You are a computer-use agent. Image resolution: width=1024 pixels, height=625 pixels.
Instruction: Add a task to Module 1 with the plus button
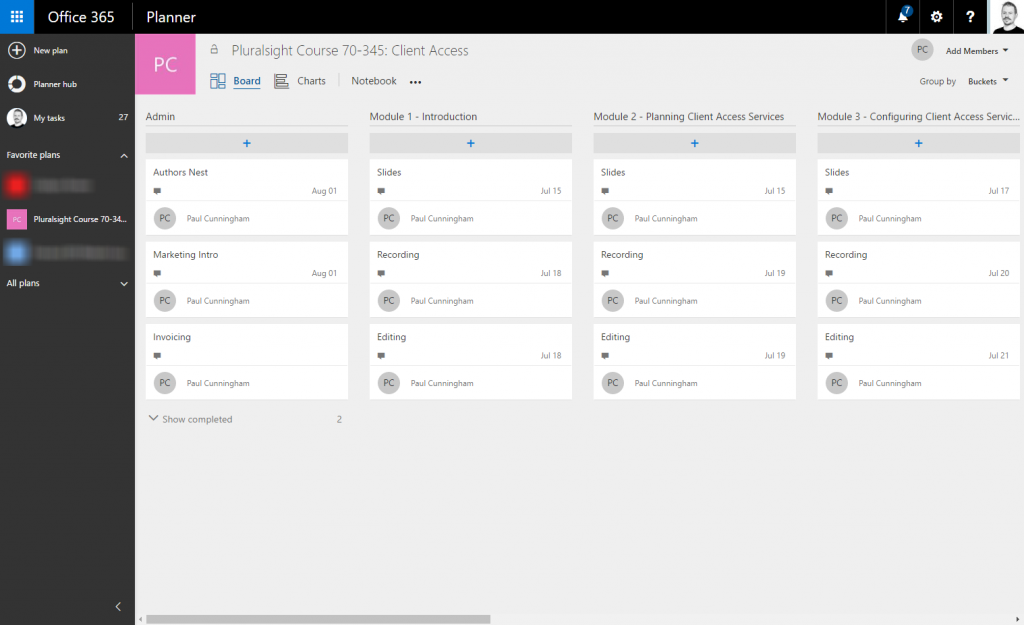pyautogui.click(x=470, y=143)
